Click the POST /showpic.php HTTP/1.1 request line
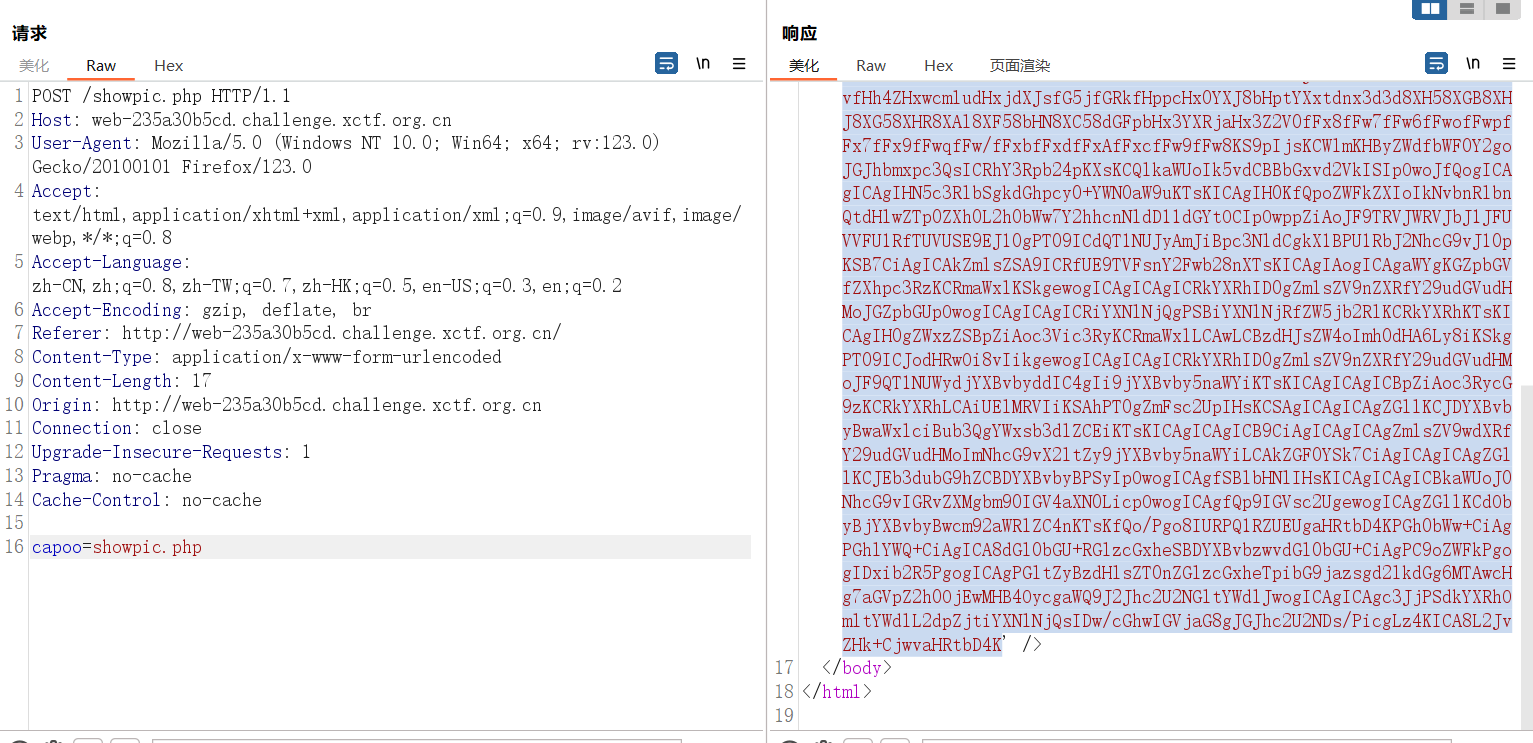Viewport: 1533px width, 743px height. pyautogui.click(x=161, y=96)
